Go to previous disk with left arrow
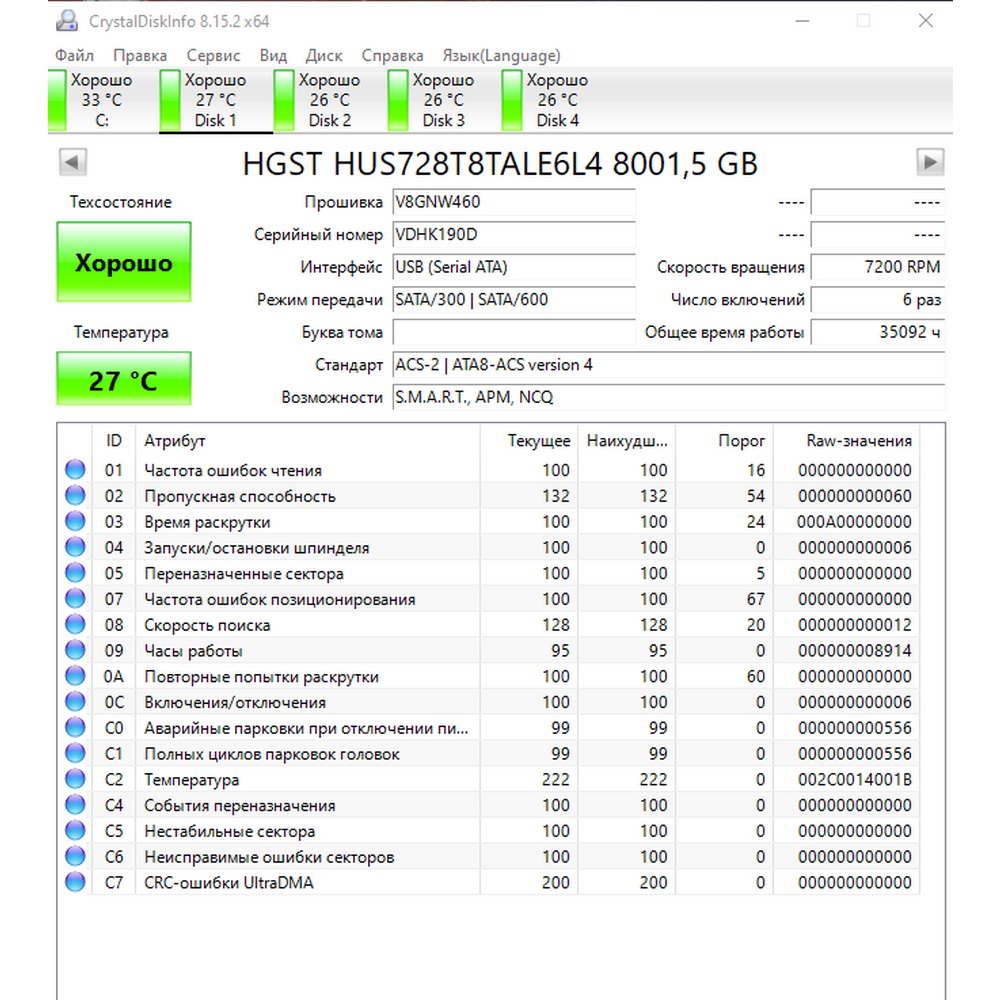This screenshot has width=1000, height=1000. pyautogui.click(x=73, y=162)
